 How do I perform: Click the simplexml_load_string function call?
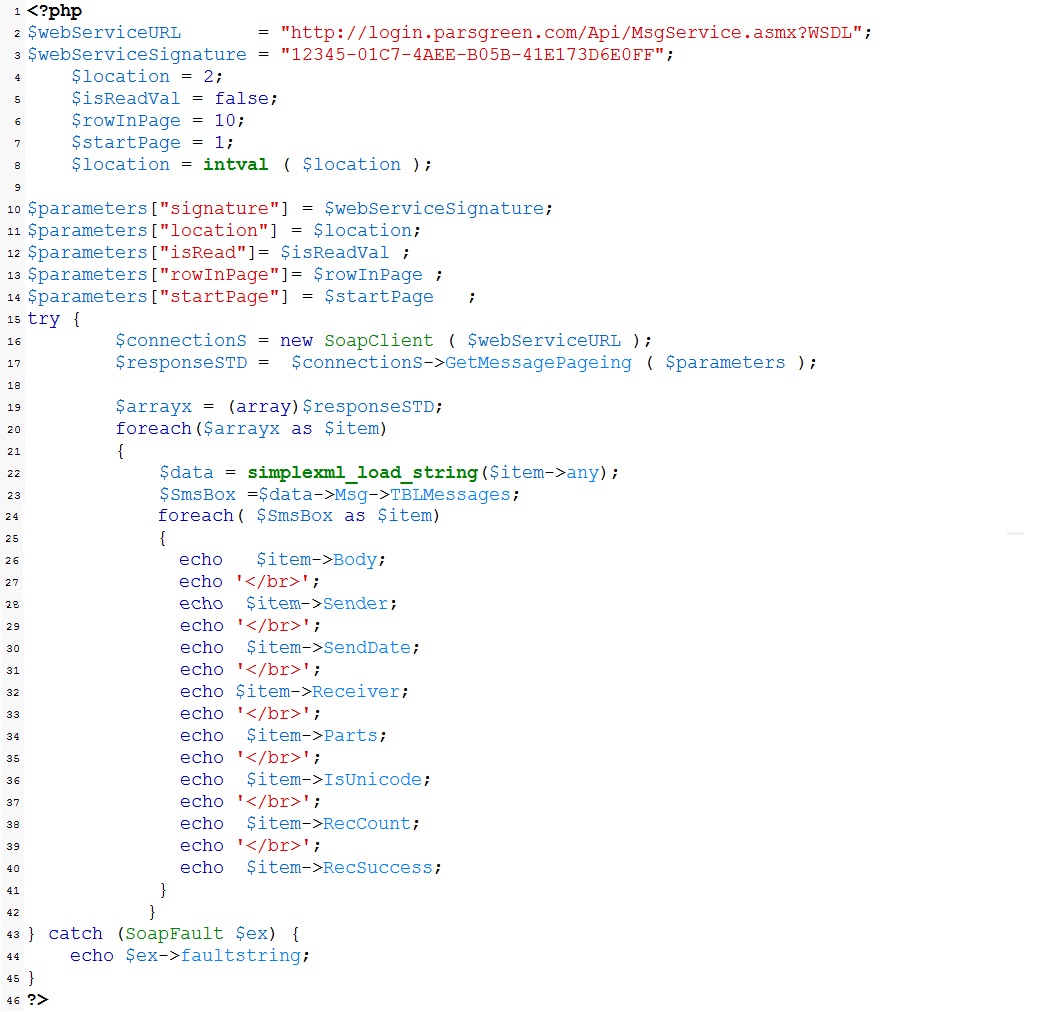(363, 473)
